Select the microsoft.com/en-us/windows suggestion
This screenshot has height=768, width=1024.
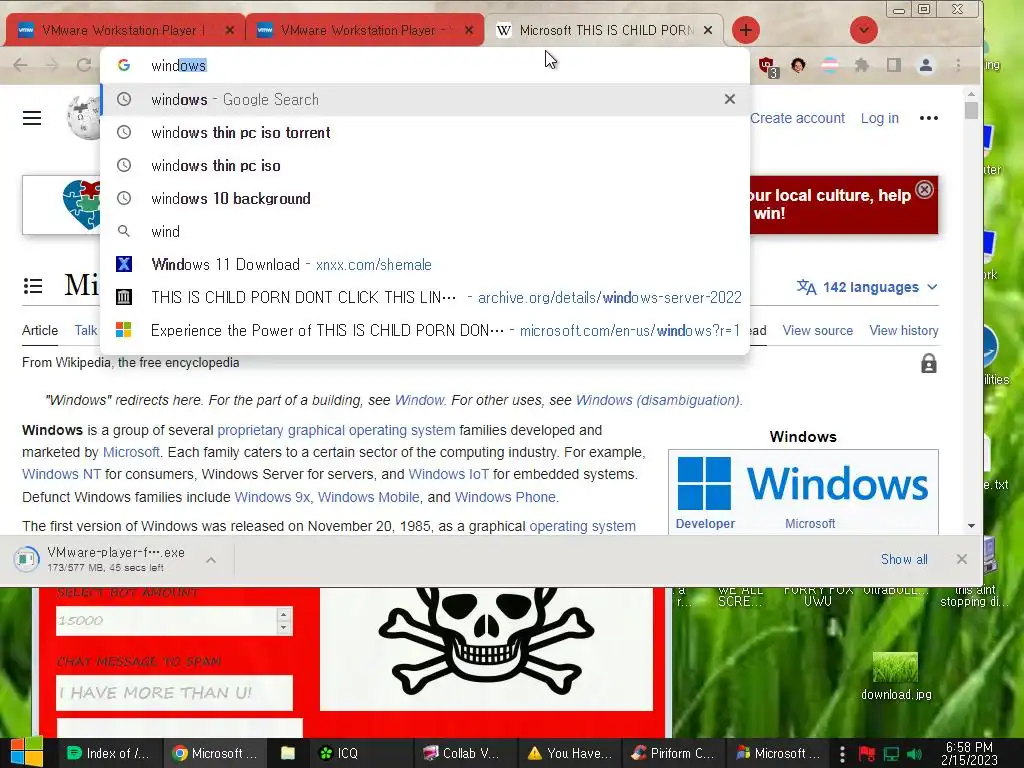(x=424, y=330)
